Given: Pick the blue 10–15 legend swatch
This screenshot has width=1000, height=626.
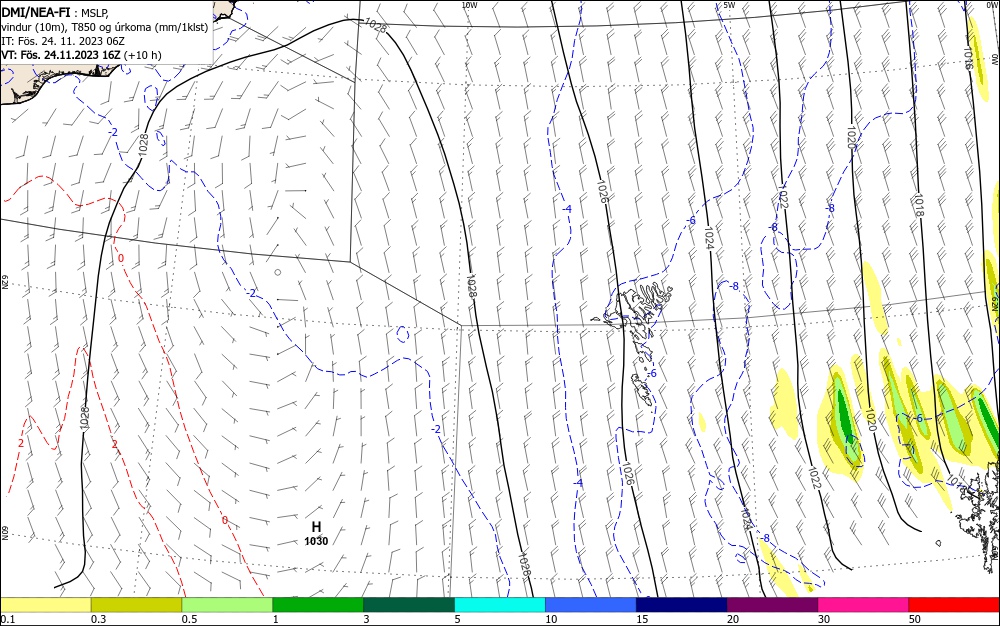Looking at the screenshot, I should pos(591,605).
